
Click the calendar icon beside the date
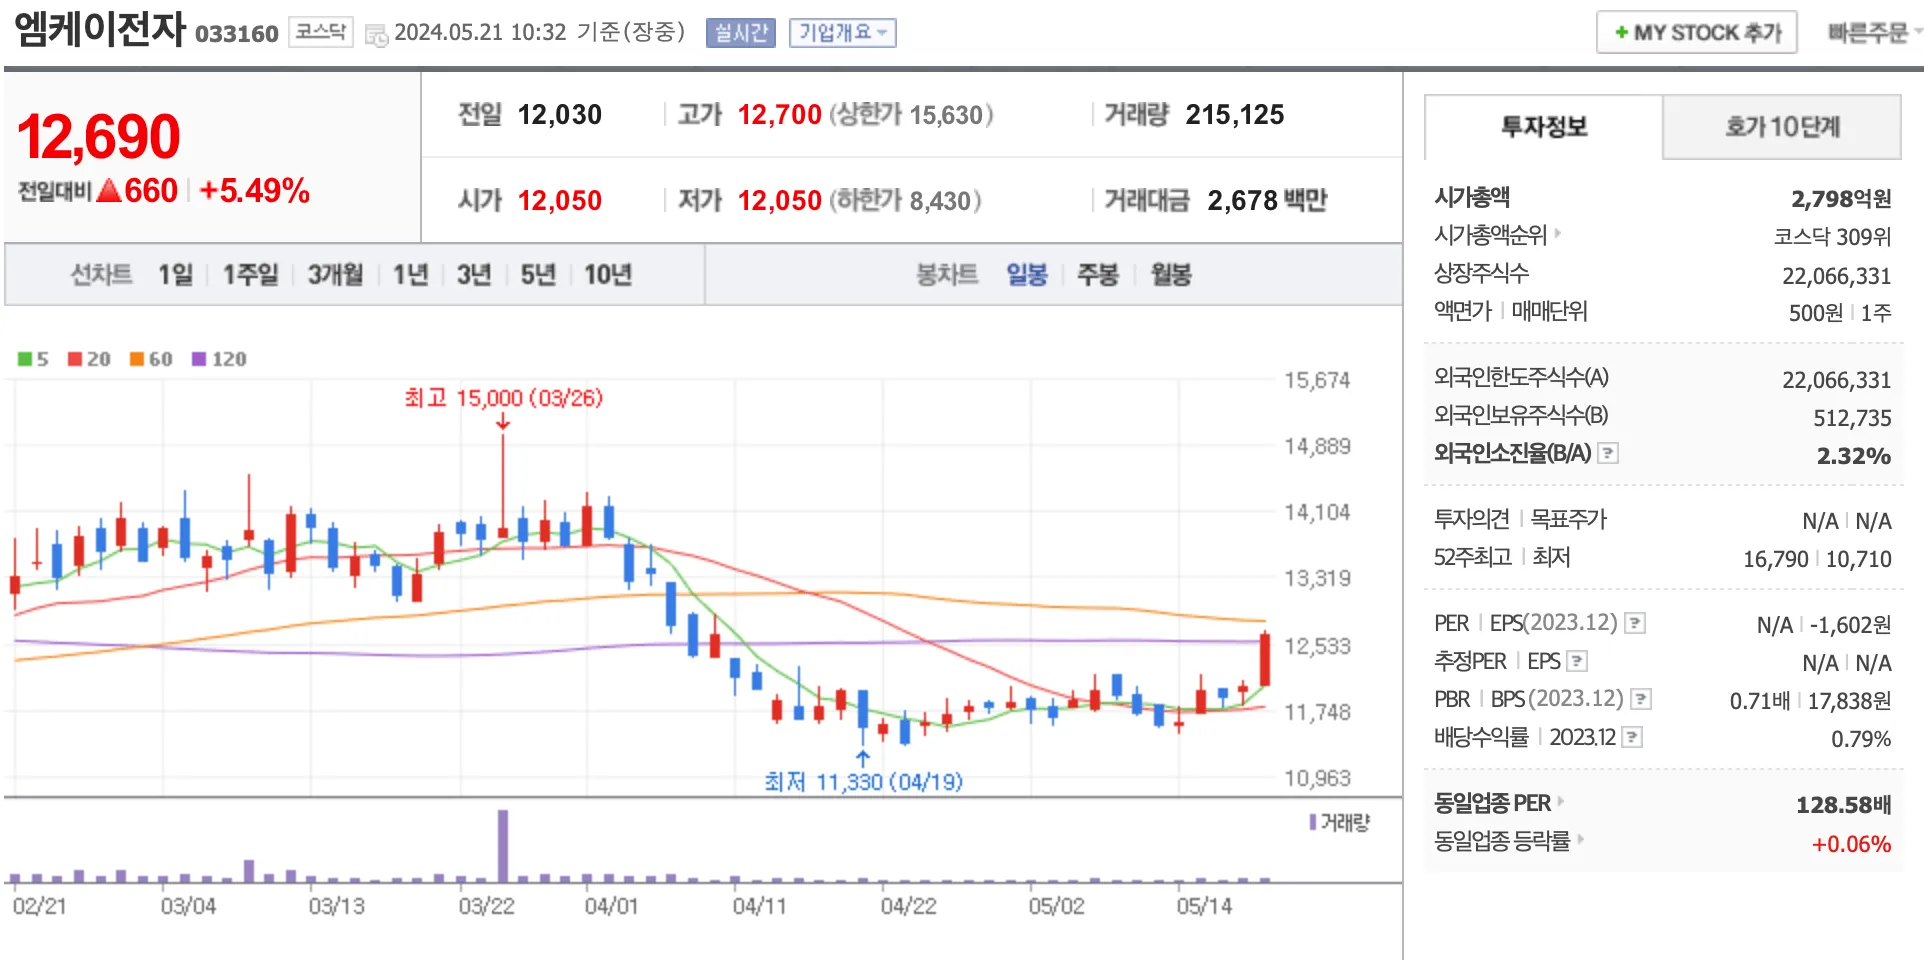point(376,35)
